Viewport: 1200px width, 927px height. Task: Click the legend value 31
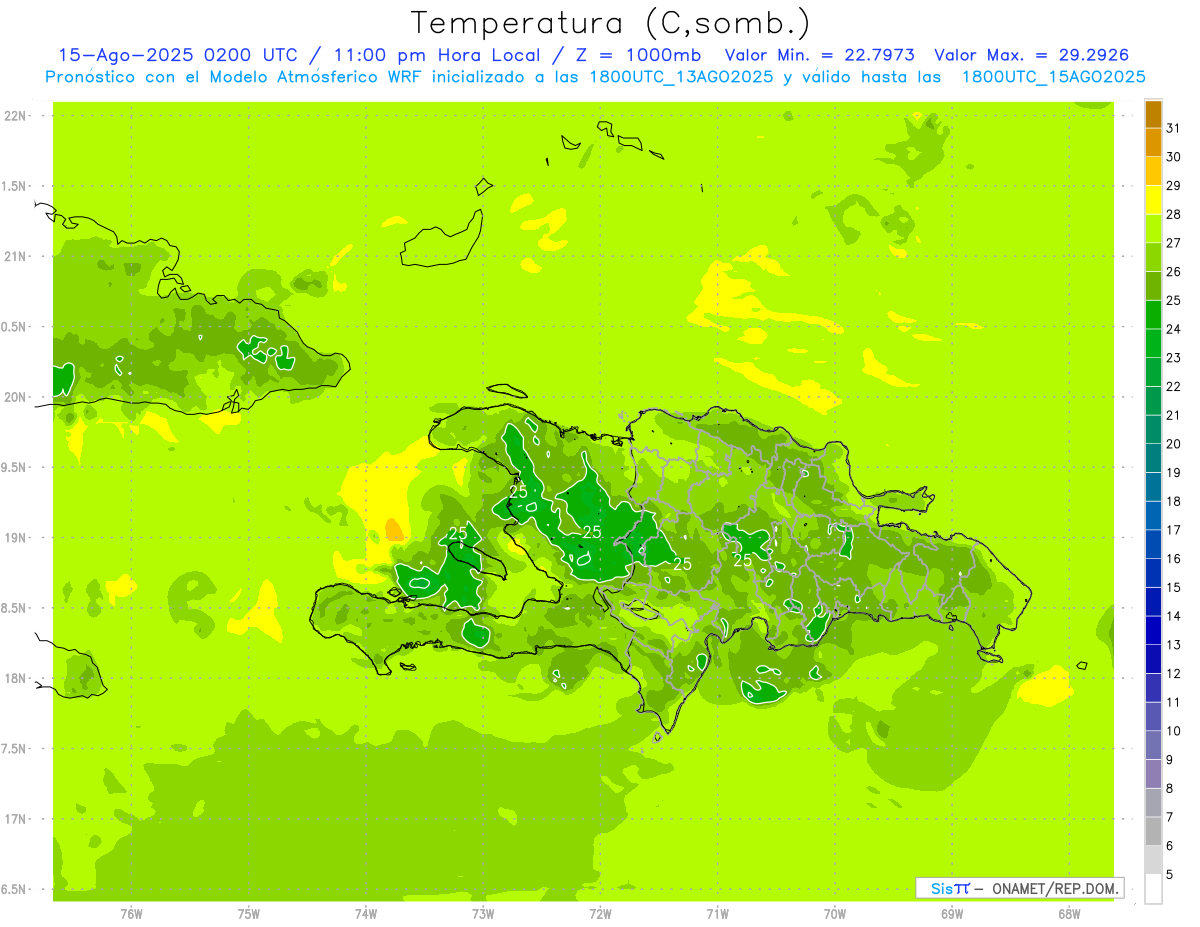(x=1174, y=128)
